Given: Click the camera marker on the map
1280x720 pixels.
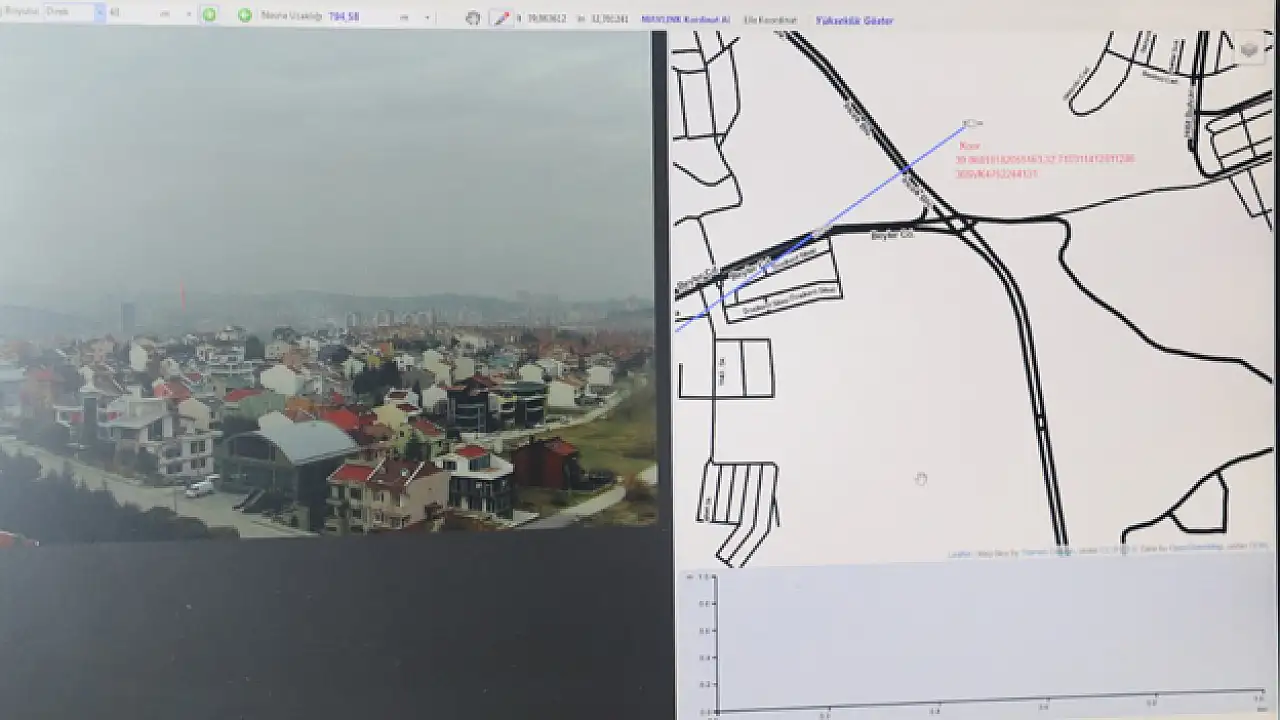Looking at the screenshot, I should tap(970, 123).
